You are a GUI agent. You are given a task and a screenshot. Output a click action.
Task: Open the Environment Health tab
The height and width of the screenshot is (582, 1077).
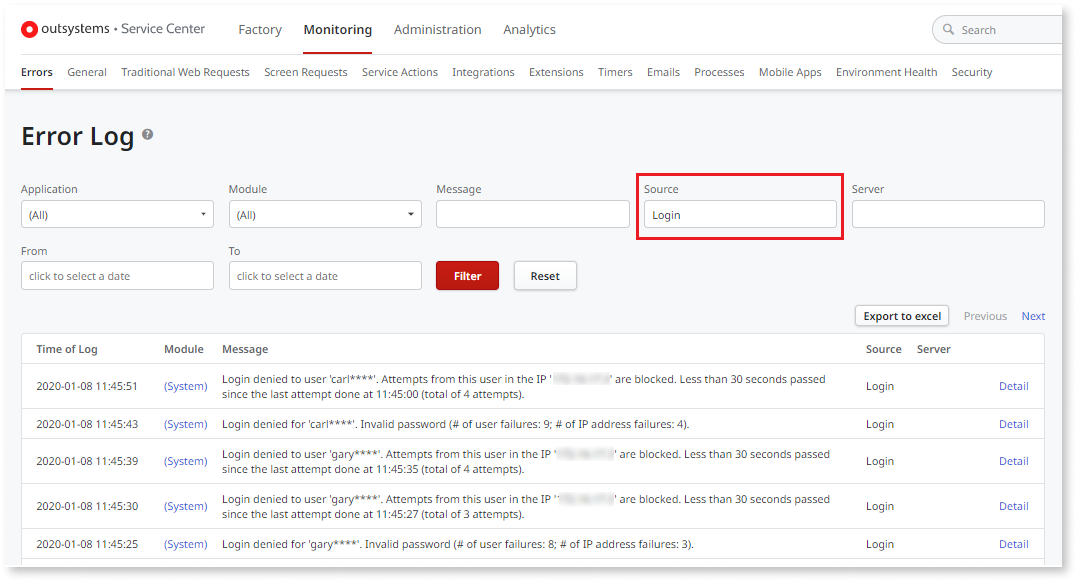coord(886,72)
